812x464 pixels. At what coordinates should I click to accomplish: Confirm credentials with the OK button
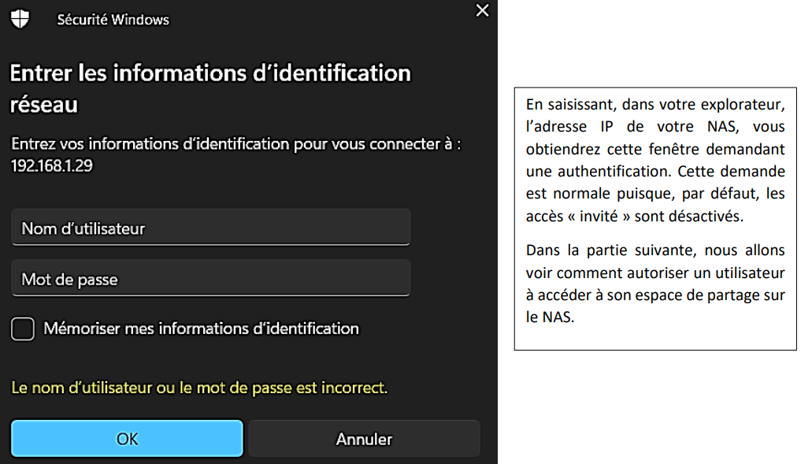pyautogui.click(x=127, y=438)
